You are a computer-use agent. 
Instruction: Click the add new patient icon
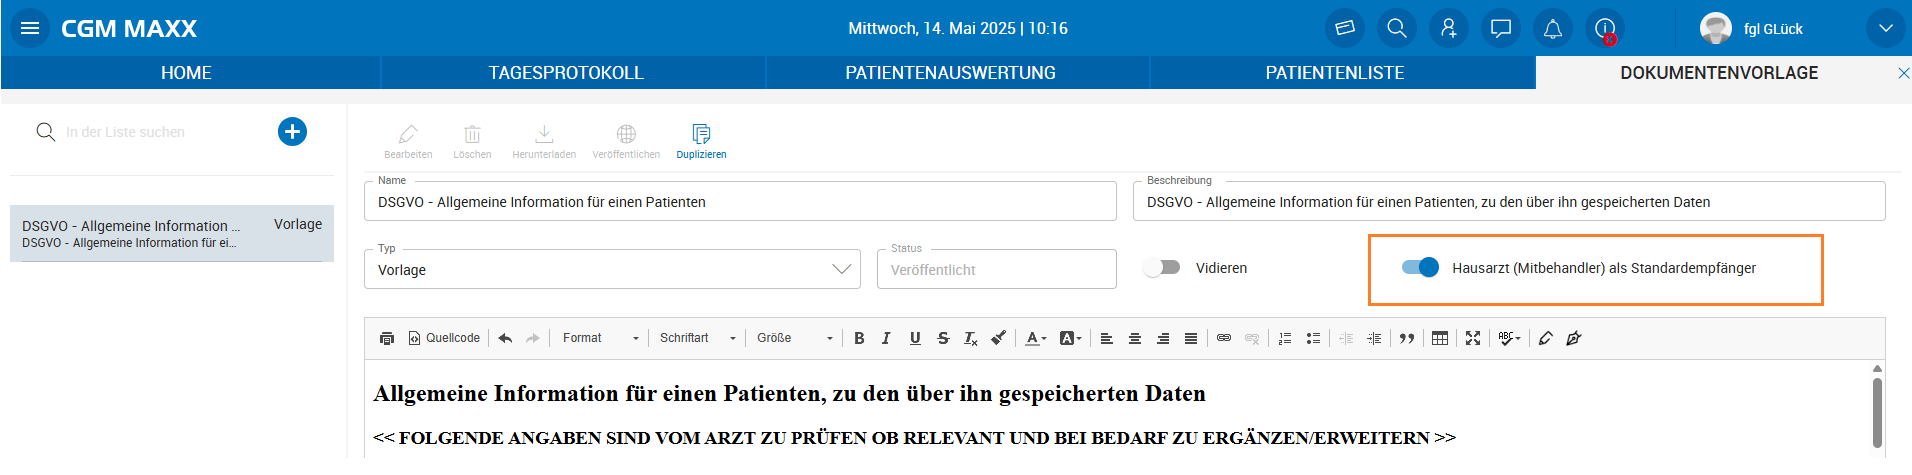click(x=1448, y=28)
